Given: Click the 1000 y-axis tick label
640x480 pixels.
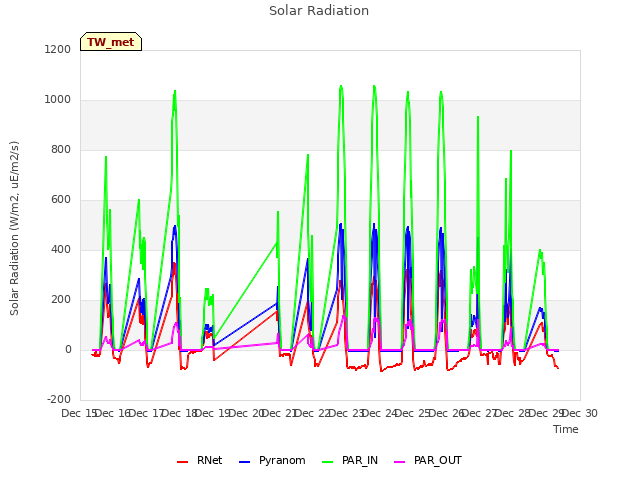Looking at the screenshot, I should click(58, 100).
